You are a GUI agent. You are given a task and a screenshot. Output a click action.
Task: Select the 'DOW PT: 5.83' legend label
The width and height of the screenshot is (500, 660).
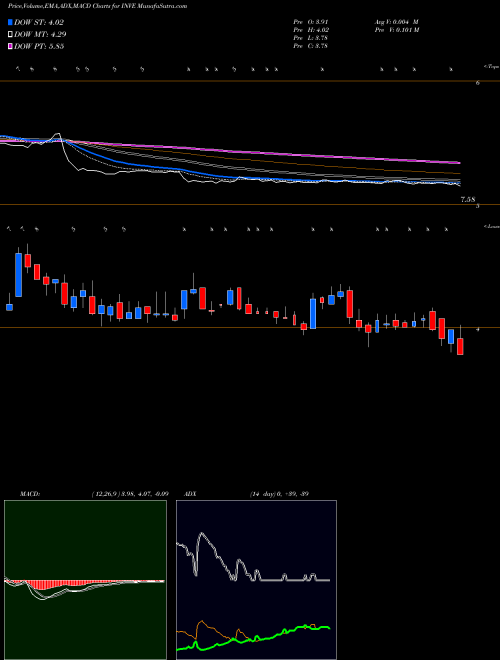tap(39, 46)
